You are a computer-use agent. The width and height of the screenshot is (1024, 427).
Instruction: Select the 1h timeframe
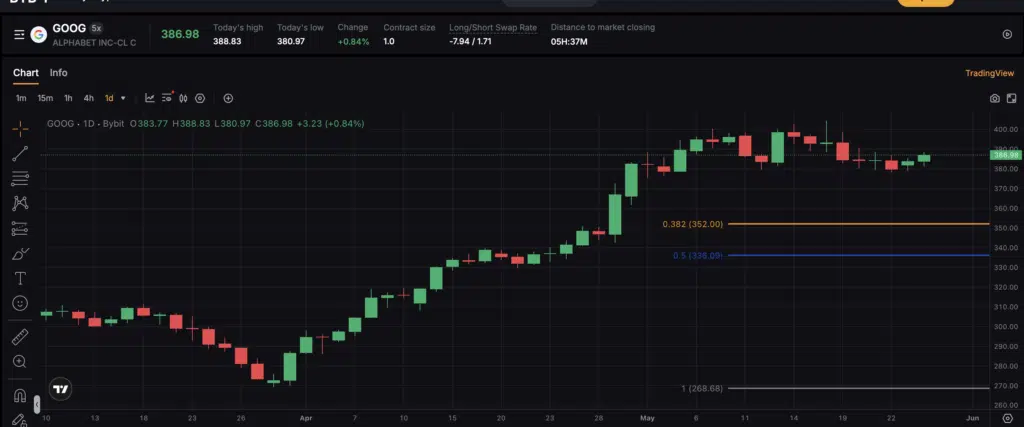click(68, 98)
